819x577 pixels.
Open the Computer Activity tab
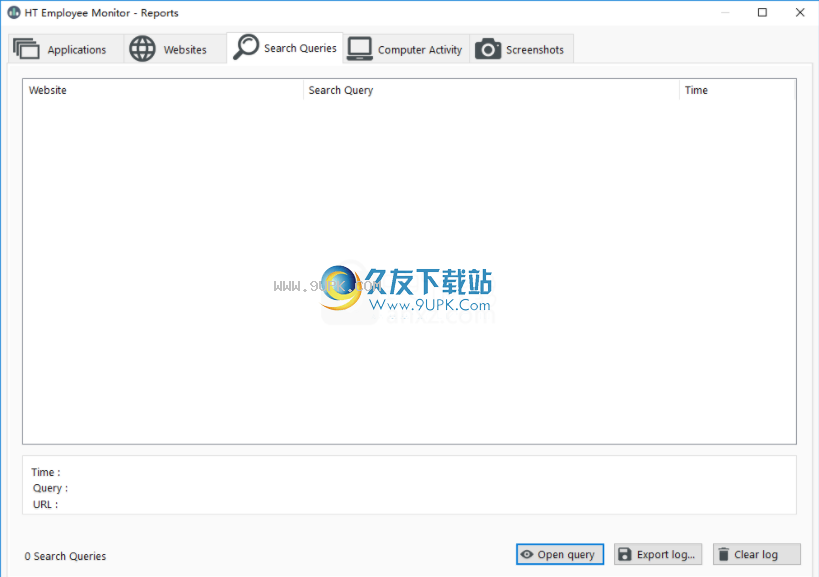406,49
